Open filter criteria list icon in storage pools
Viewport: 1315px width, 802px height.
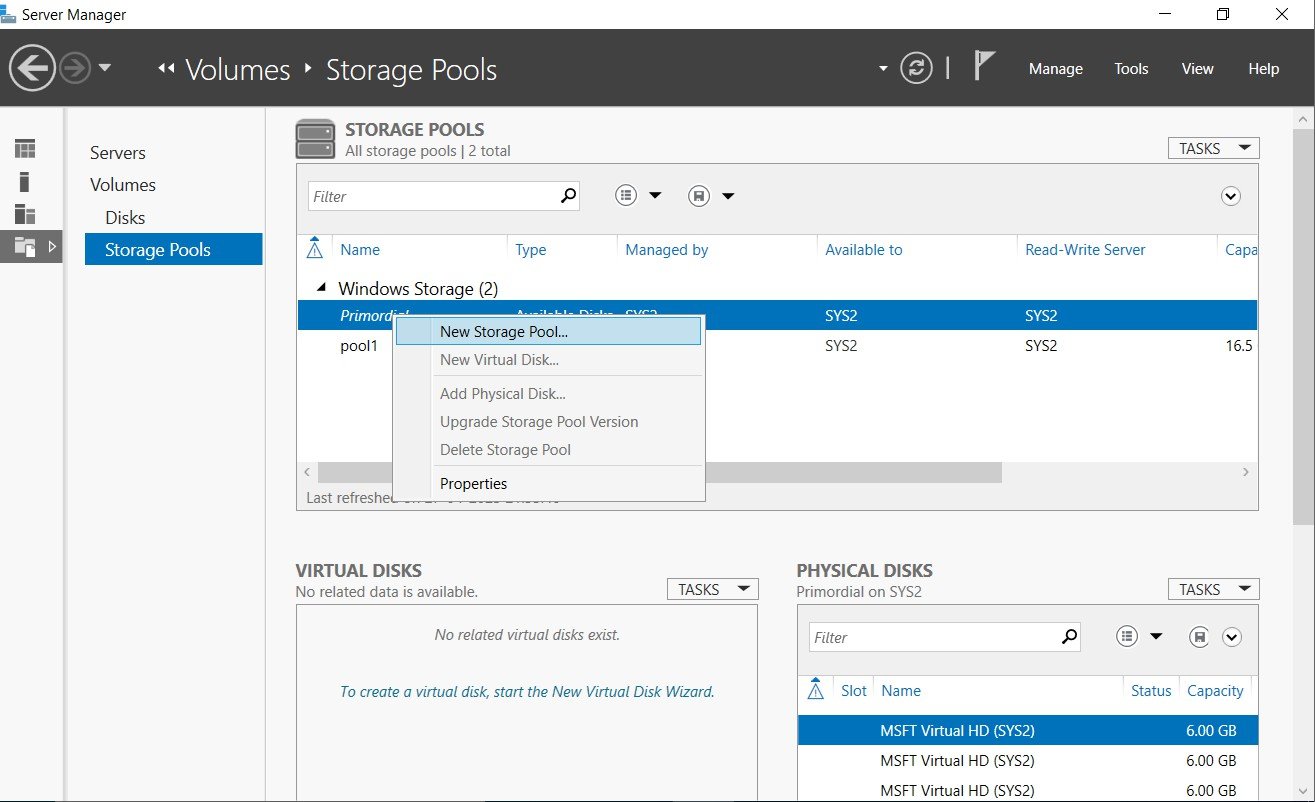tap(626, 196)
